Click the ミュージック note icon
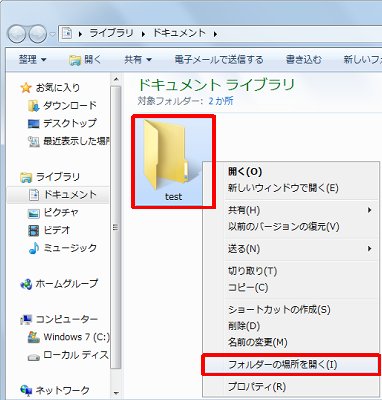The image size is (382, 400). tap(34, 248)
